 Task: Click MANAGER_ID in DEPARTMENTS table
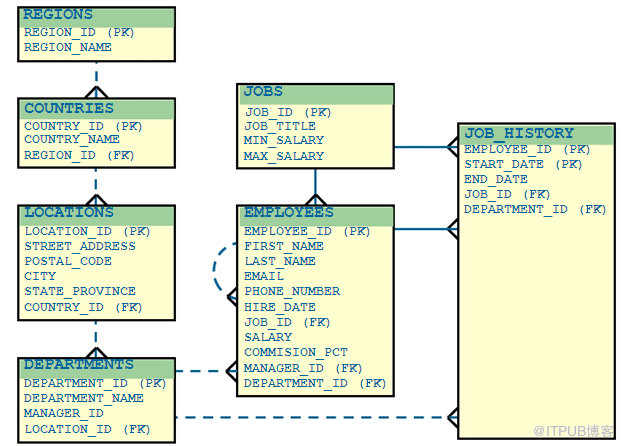point(64,413)
